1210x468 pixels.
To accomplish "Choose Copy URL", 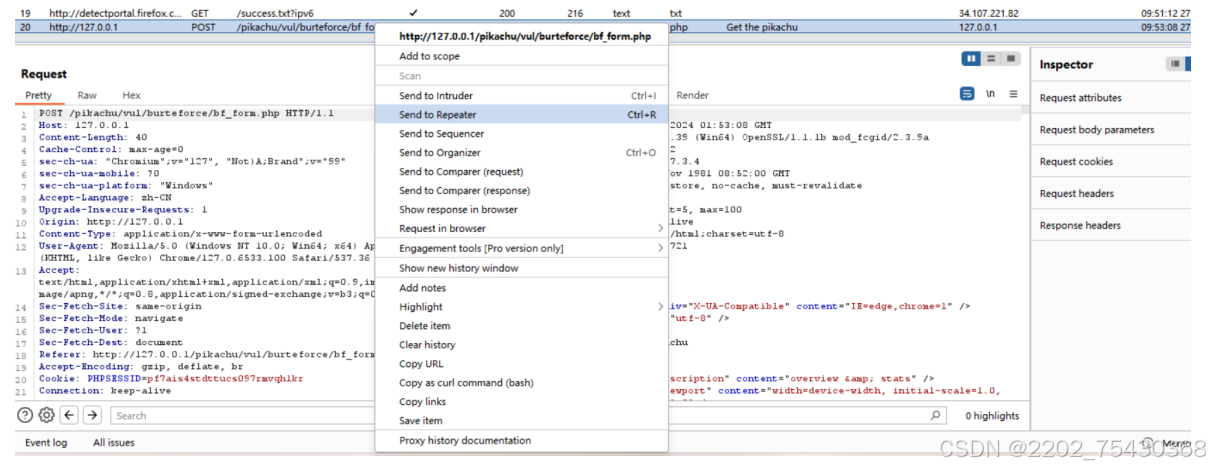I will tap(521, 364).
